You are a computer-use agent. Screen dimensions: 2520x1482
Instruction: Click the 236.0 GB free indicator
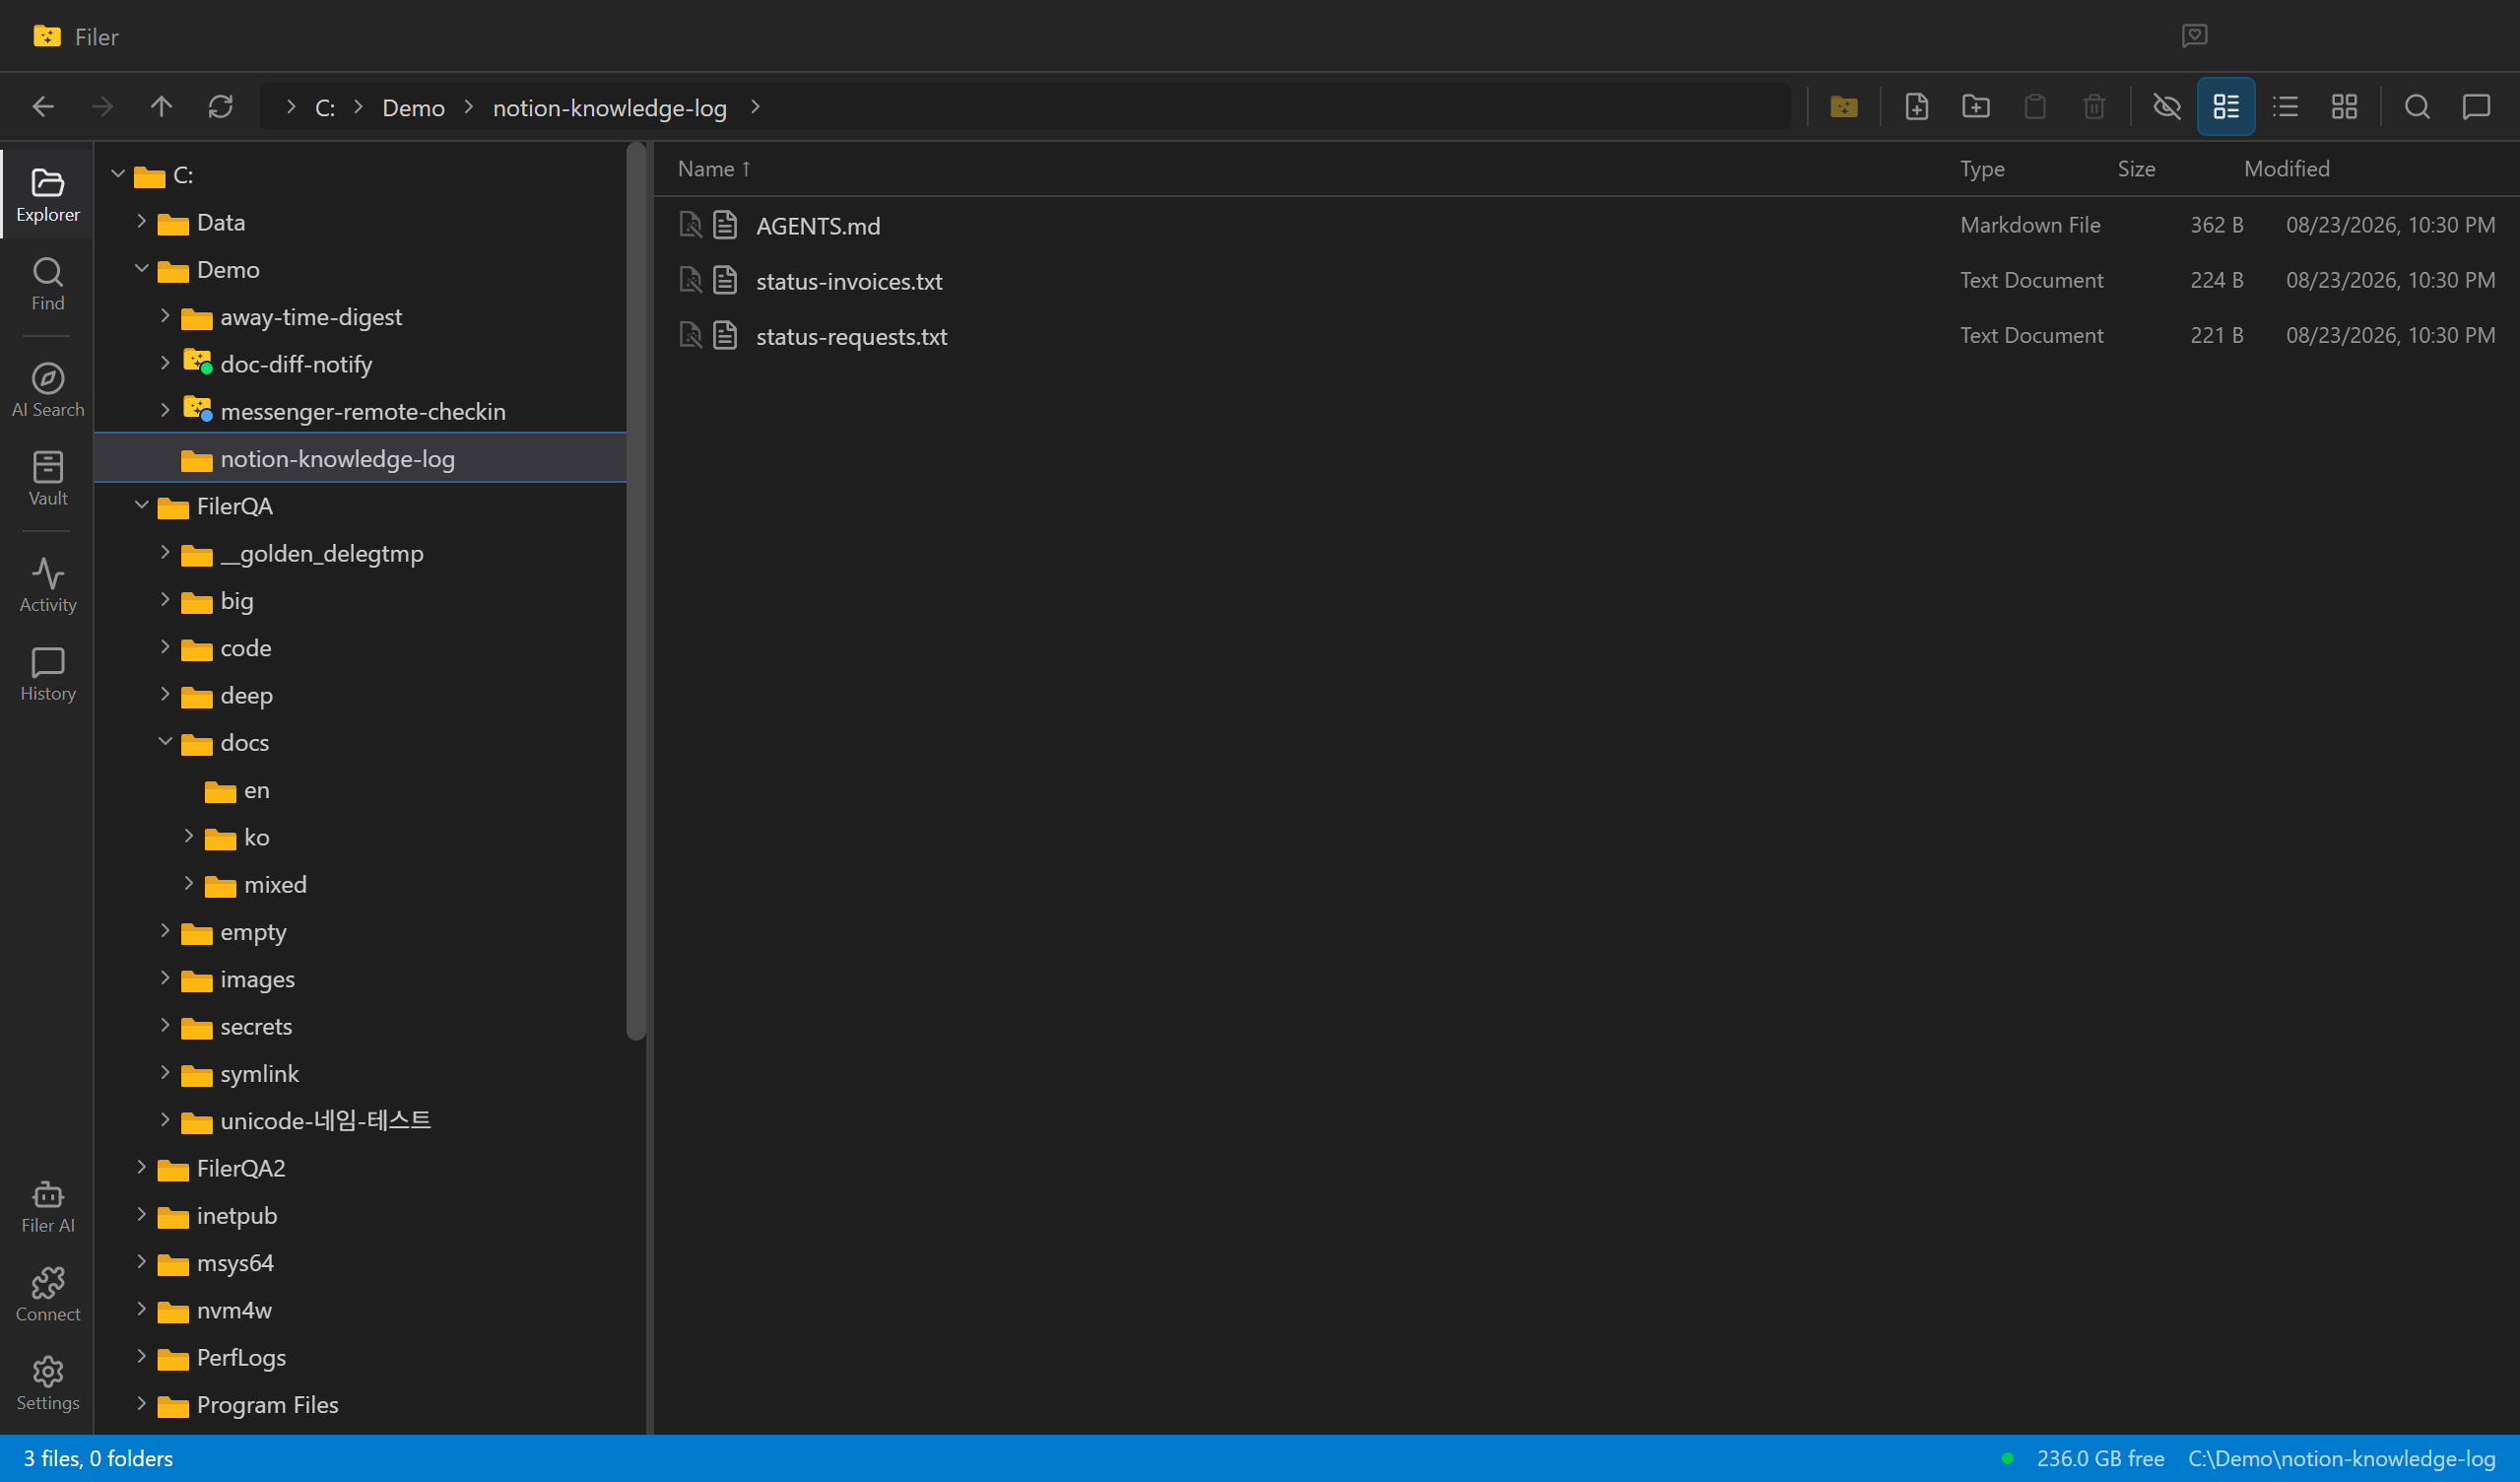(2100, 1458)
